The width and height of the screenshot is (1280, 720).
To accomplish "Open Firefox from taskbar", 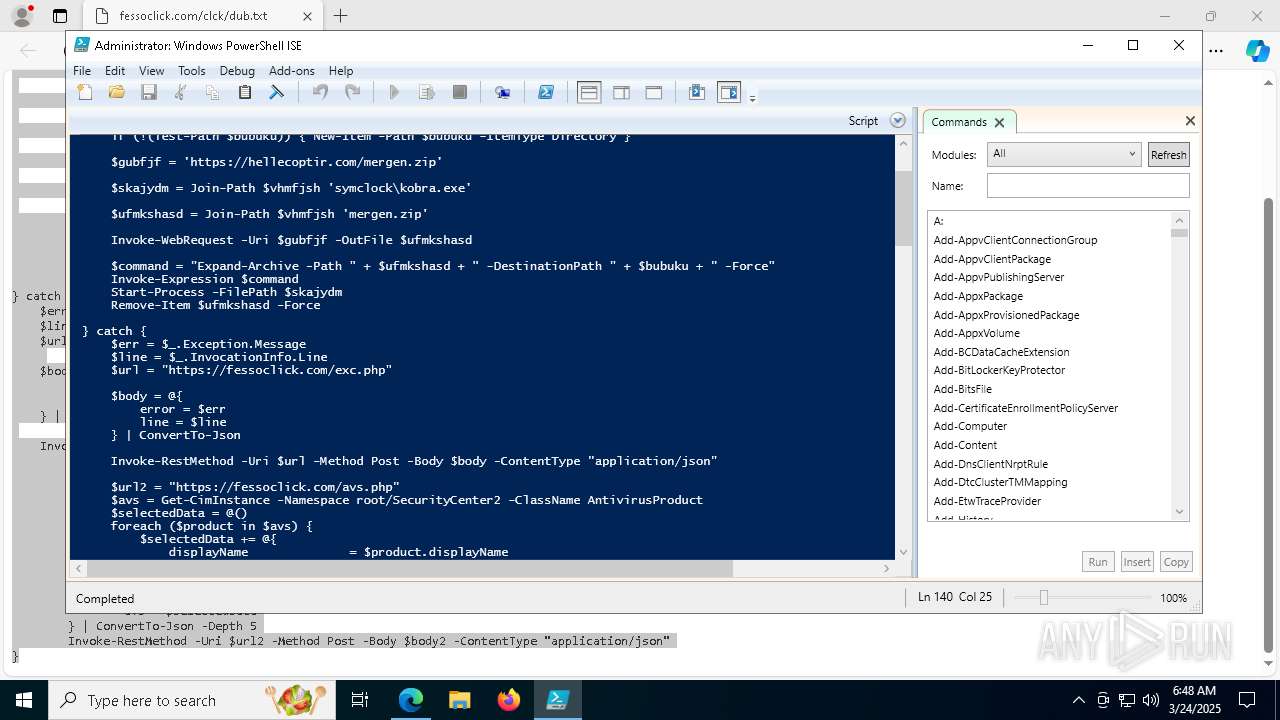I will click(x=509, y=700).
